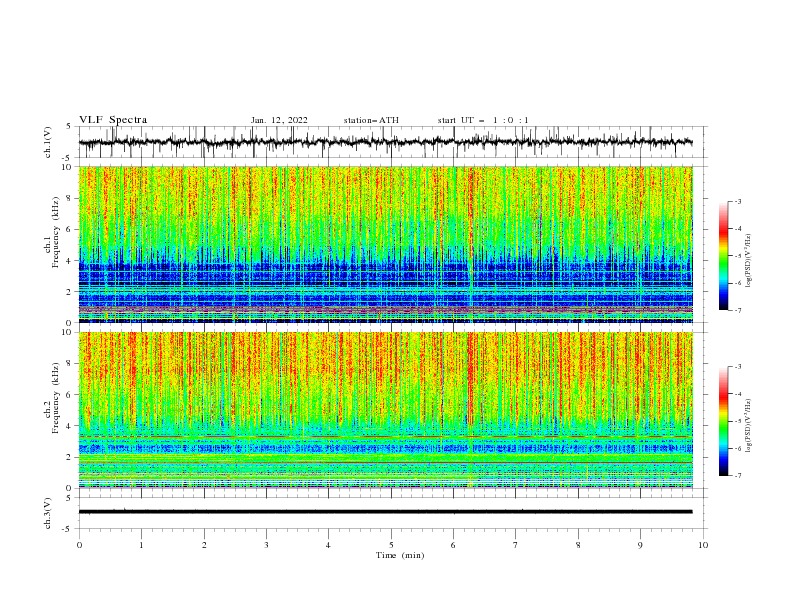The width and height of the screenshot is (792, 612).
Task: Click time axis tick label '5'
Action: point(391,545)
